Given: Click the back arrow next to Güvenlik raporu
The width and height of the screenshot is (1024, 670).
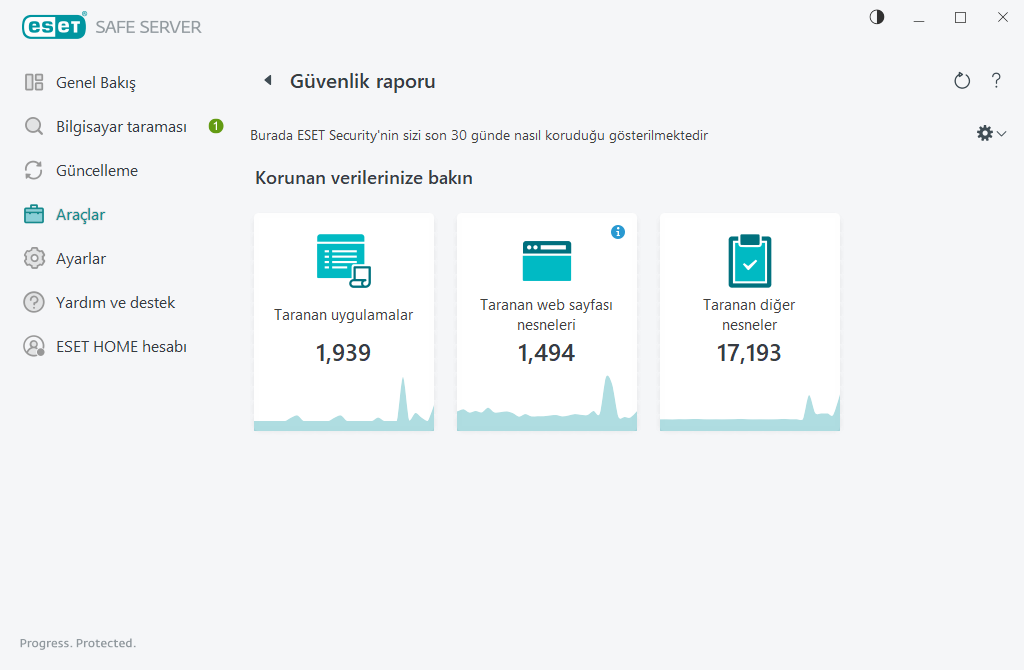Looking at the screenshot, I should [x=268, y=80].
